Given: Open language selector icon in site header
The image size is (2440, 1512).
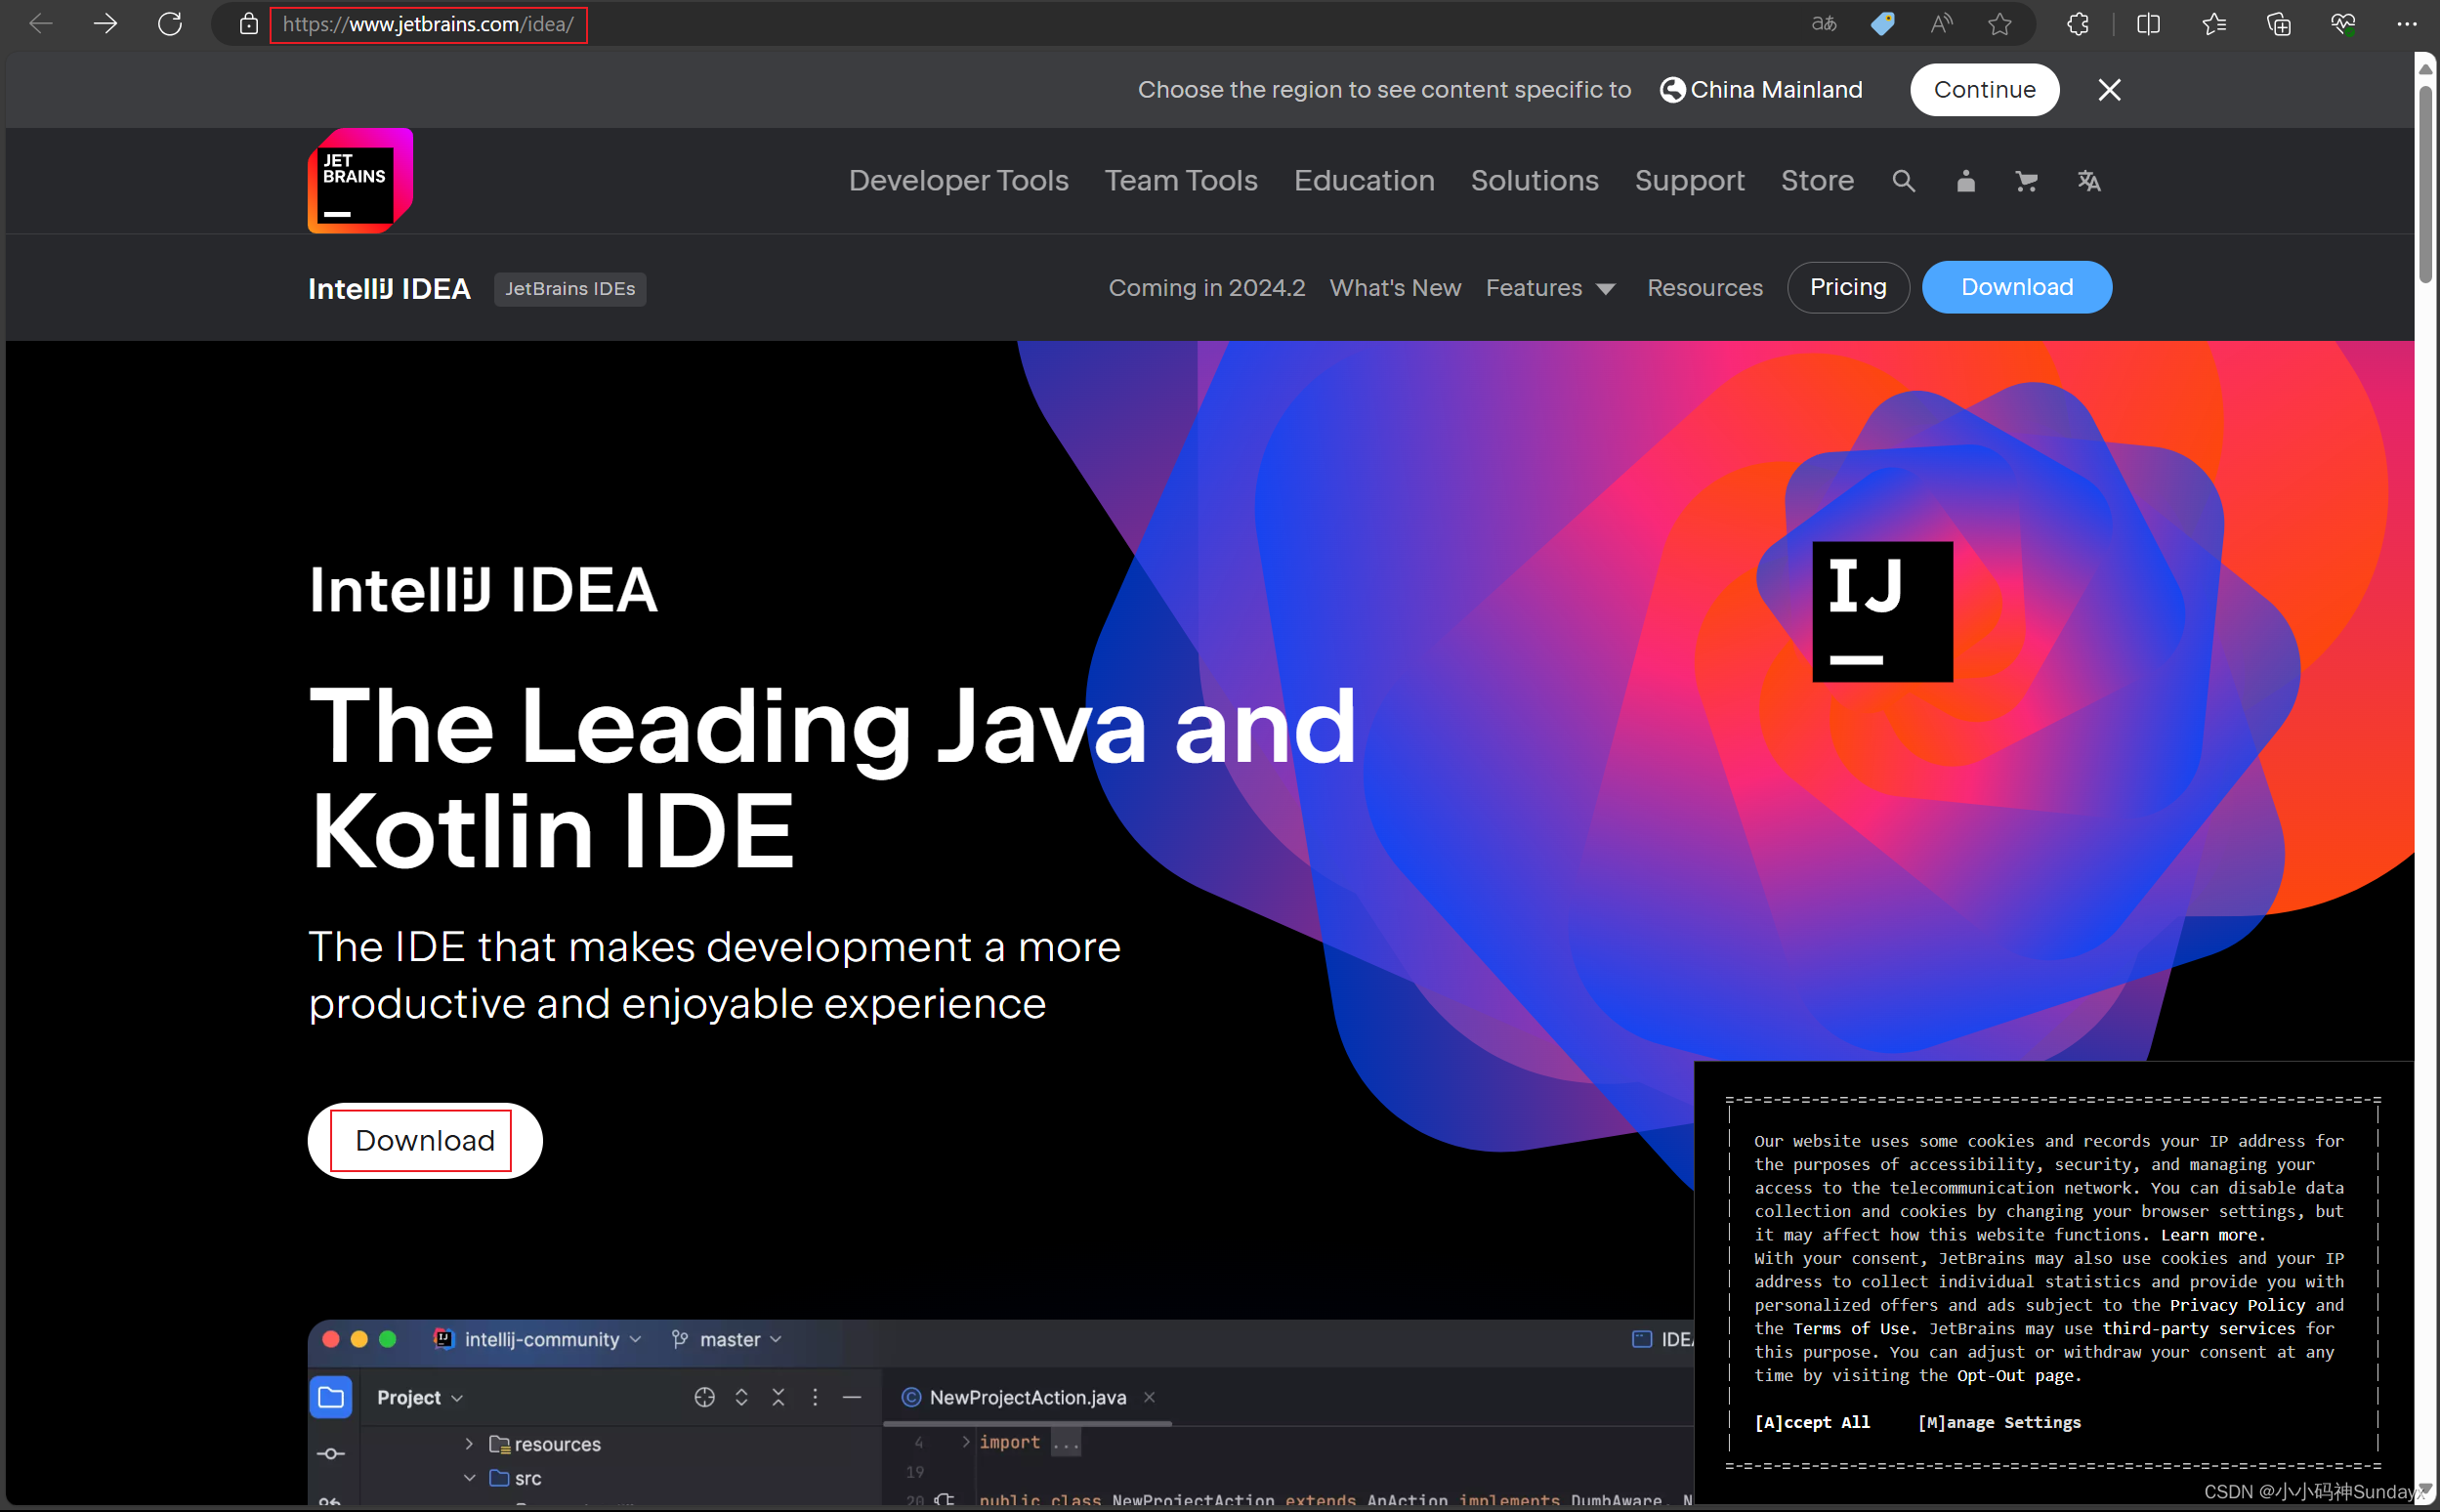Looking at the screenshot, I should click(x=2088, y=181).
